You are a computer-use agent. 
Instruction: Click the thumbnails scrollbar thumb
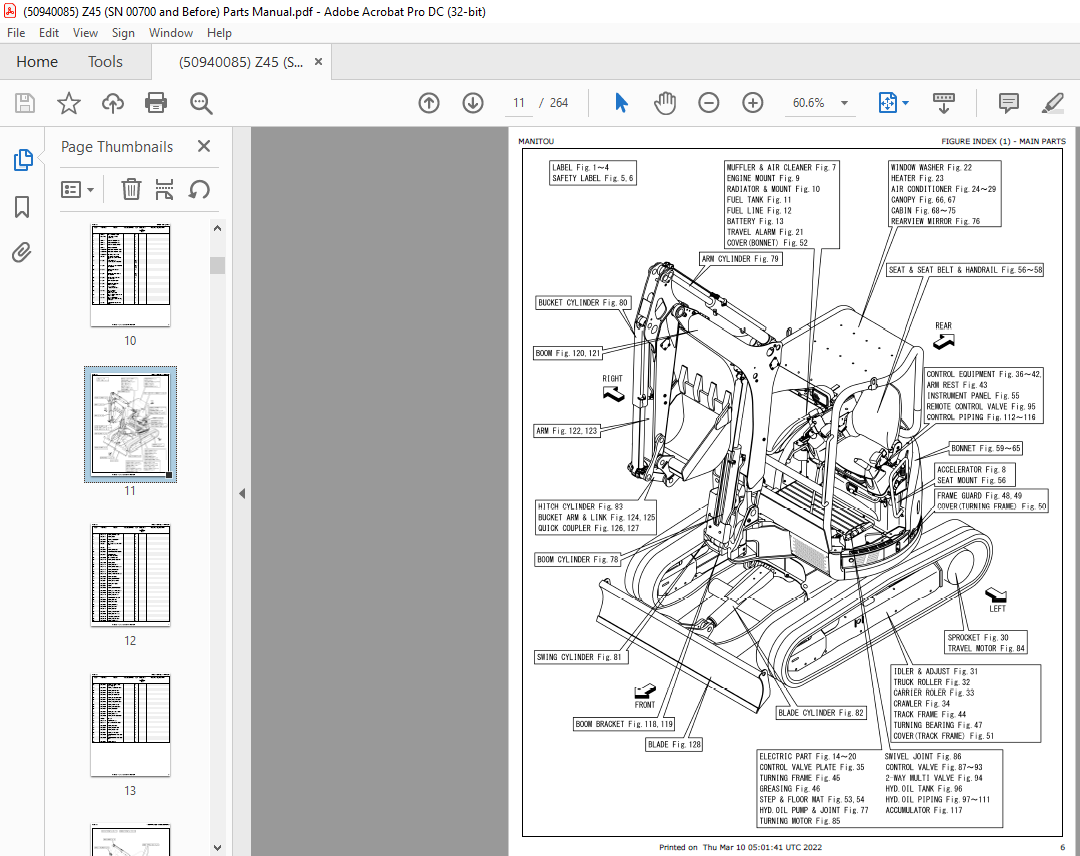(218, 265)
